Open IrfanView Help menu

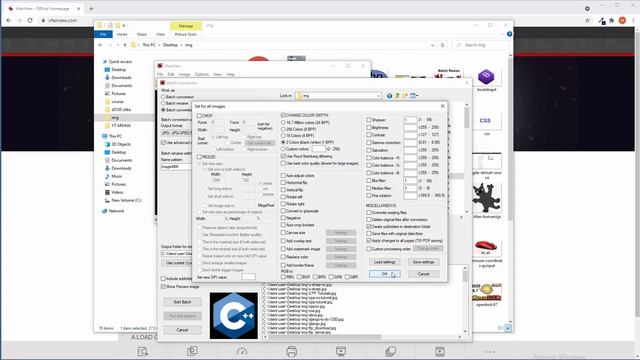click(x=230, y=75)
